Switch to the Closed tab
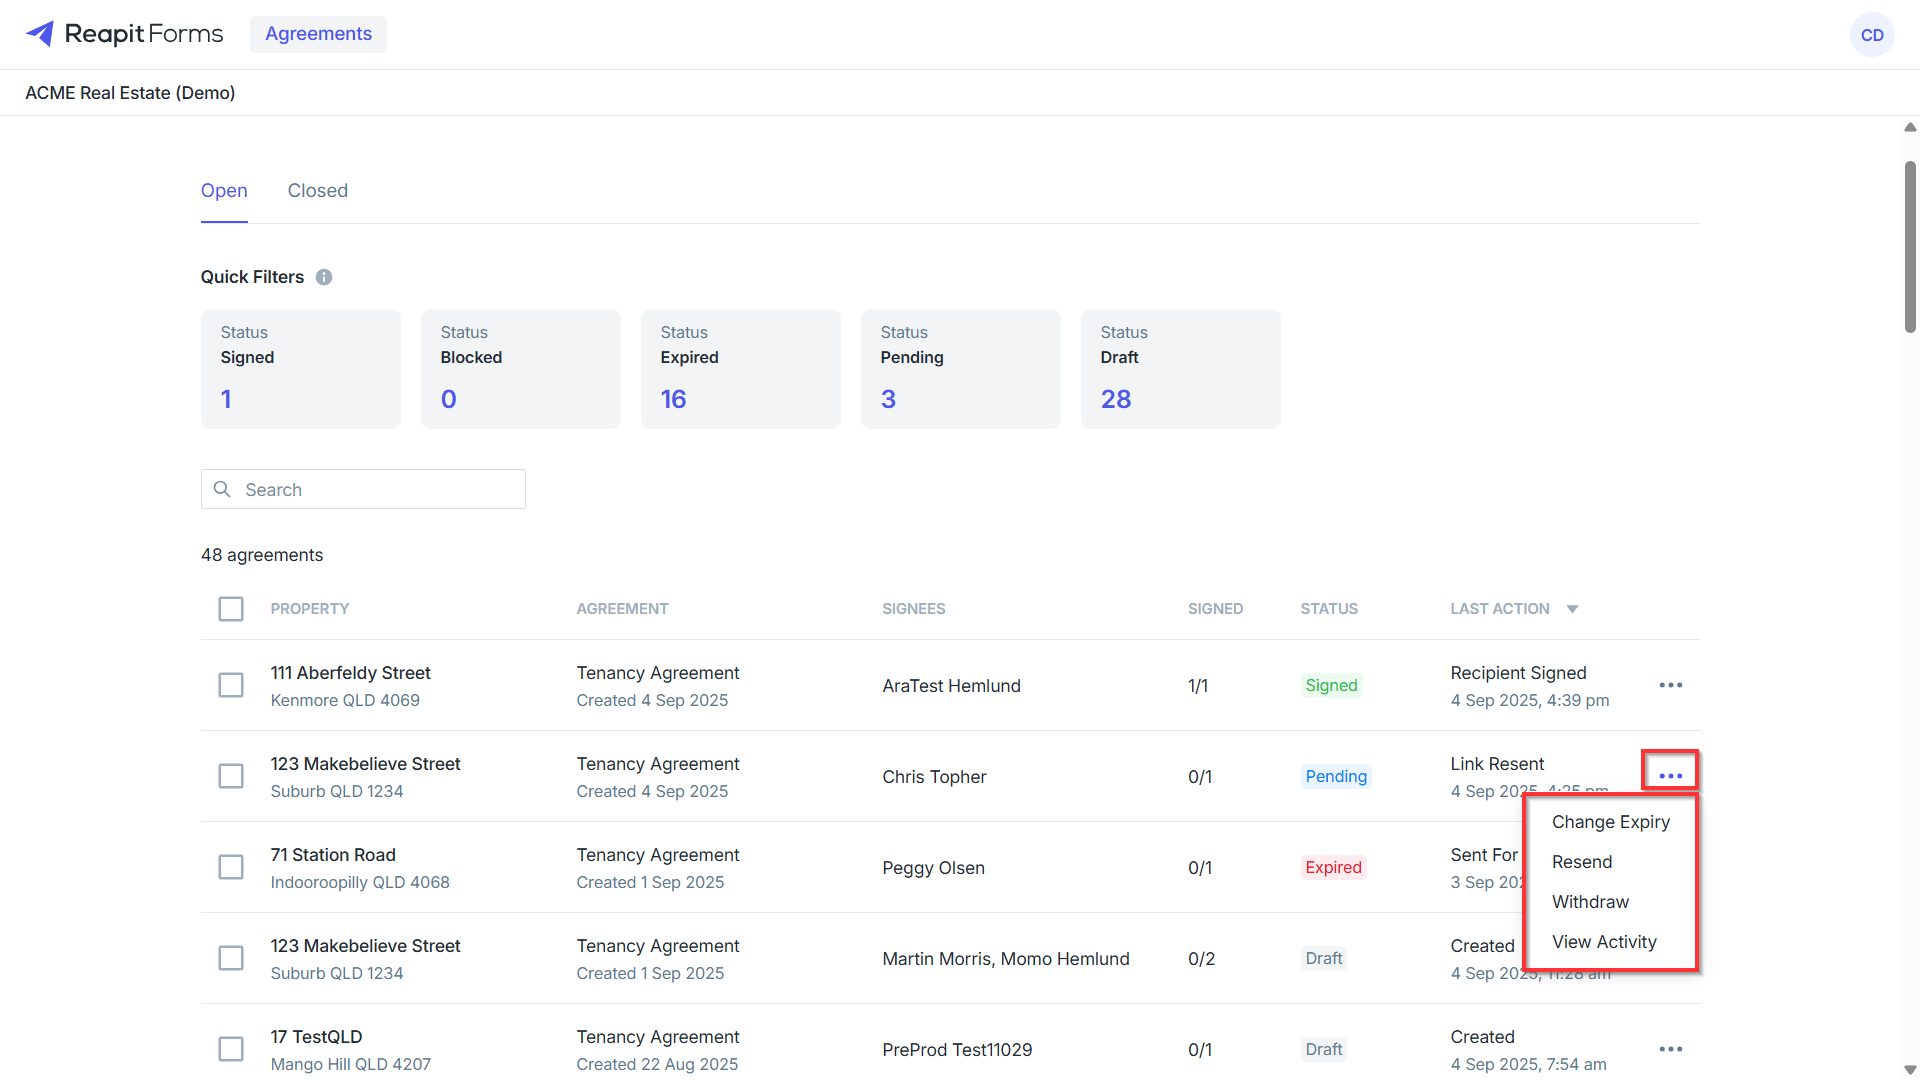 (318, 191)
